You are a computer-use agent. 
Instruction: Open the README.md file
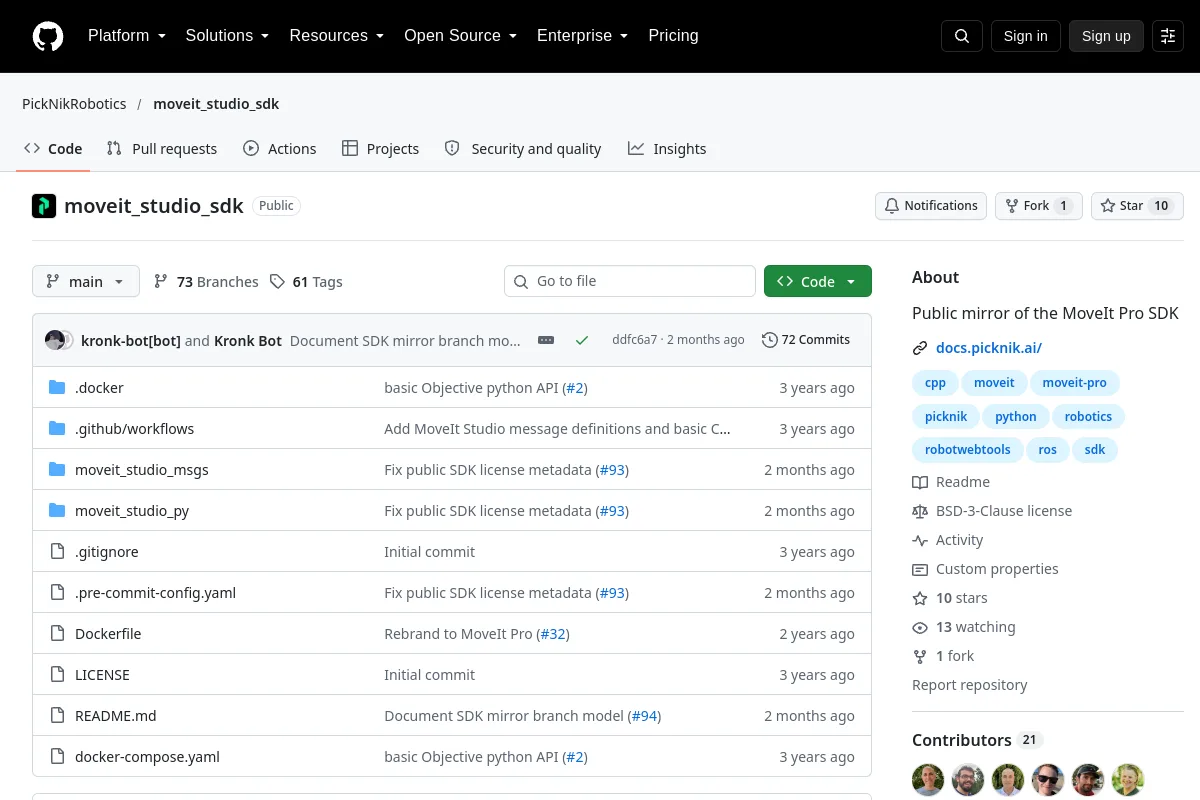click(x=116, y=716)
